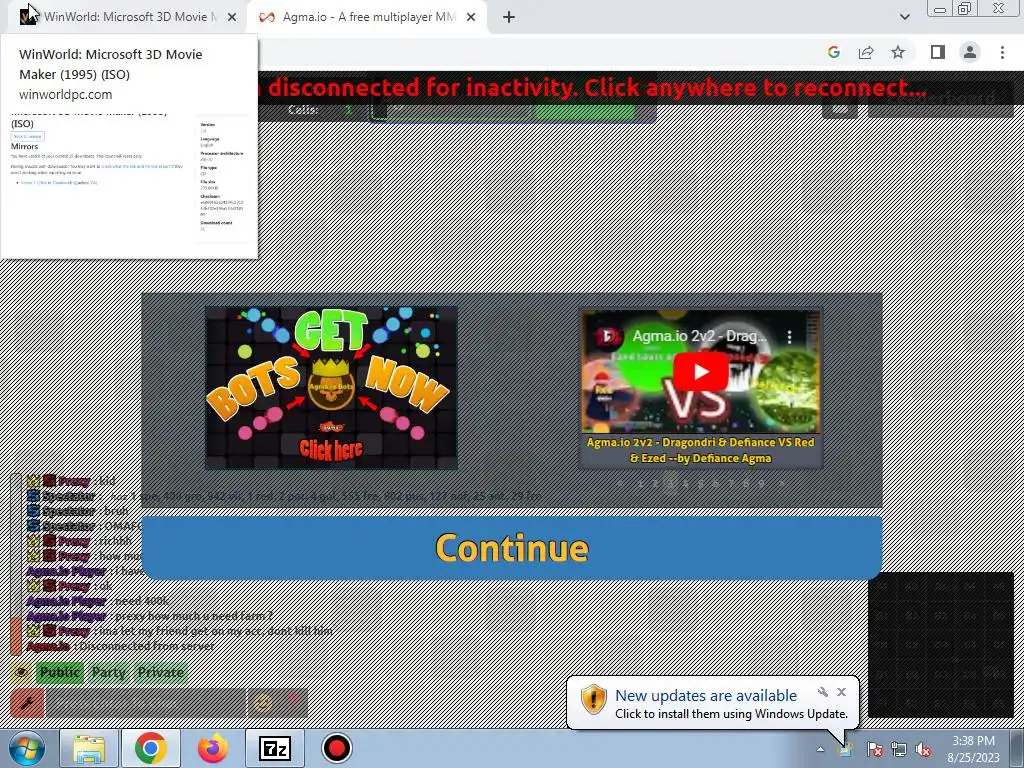Image resolution: width=1024 pixels, height=768 pixels.
Task: Share this page via toolbar icon
Action: pos(866,52)
